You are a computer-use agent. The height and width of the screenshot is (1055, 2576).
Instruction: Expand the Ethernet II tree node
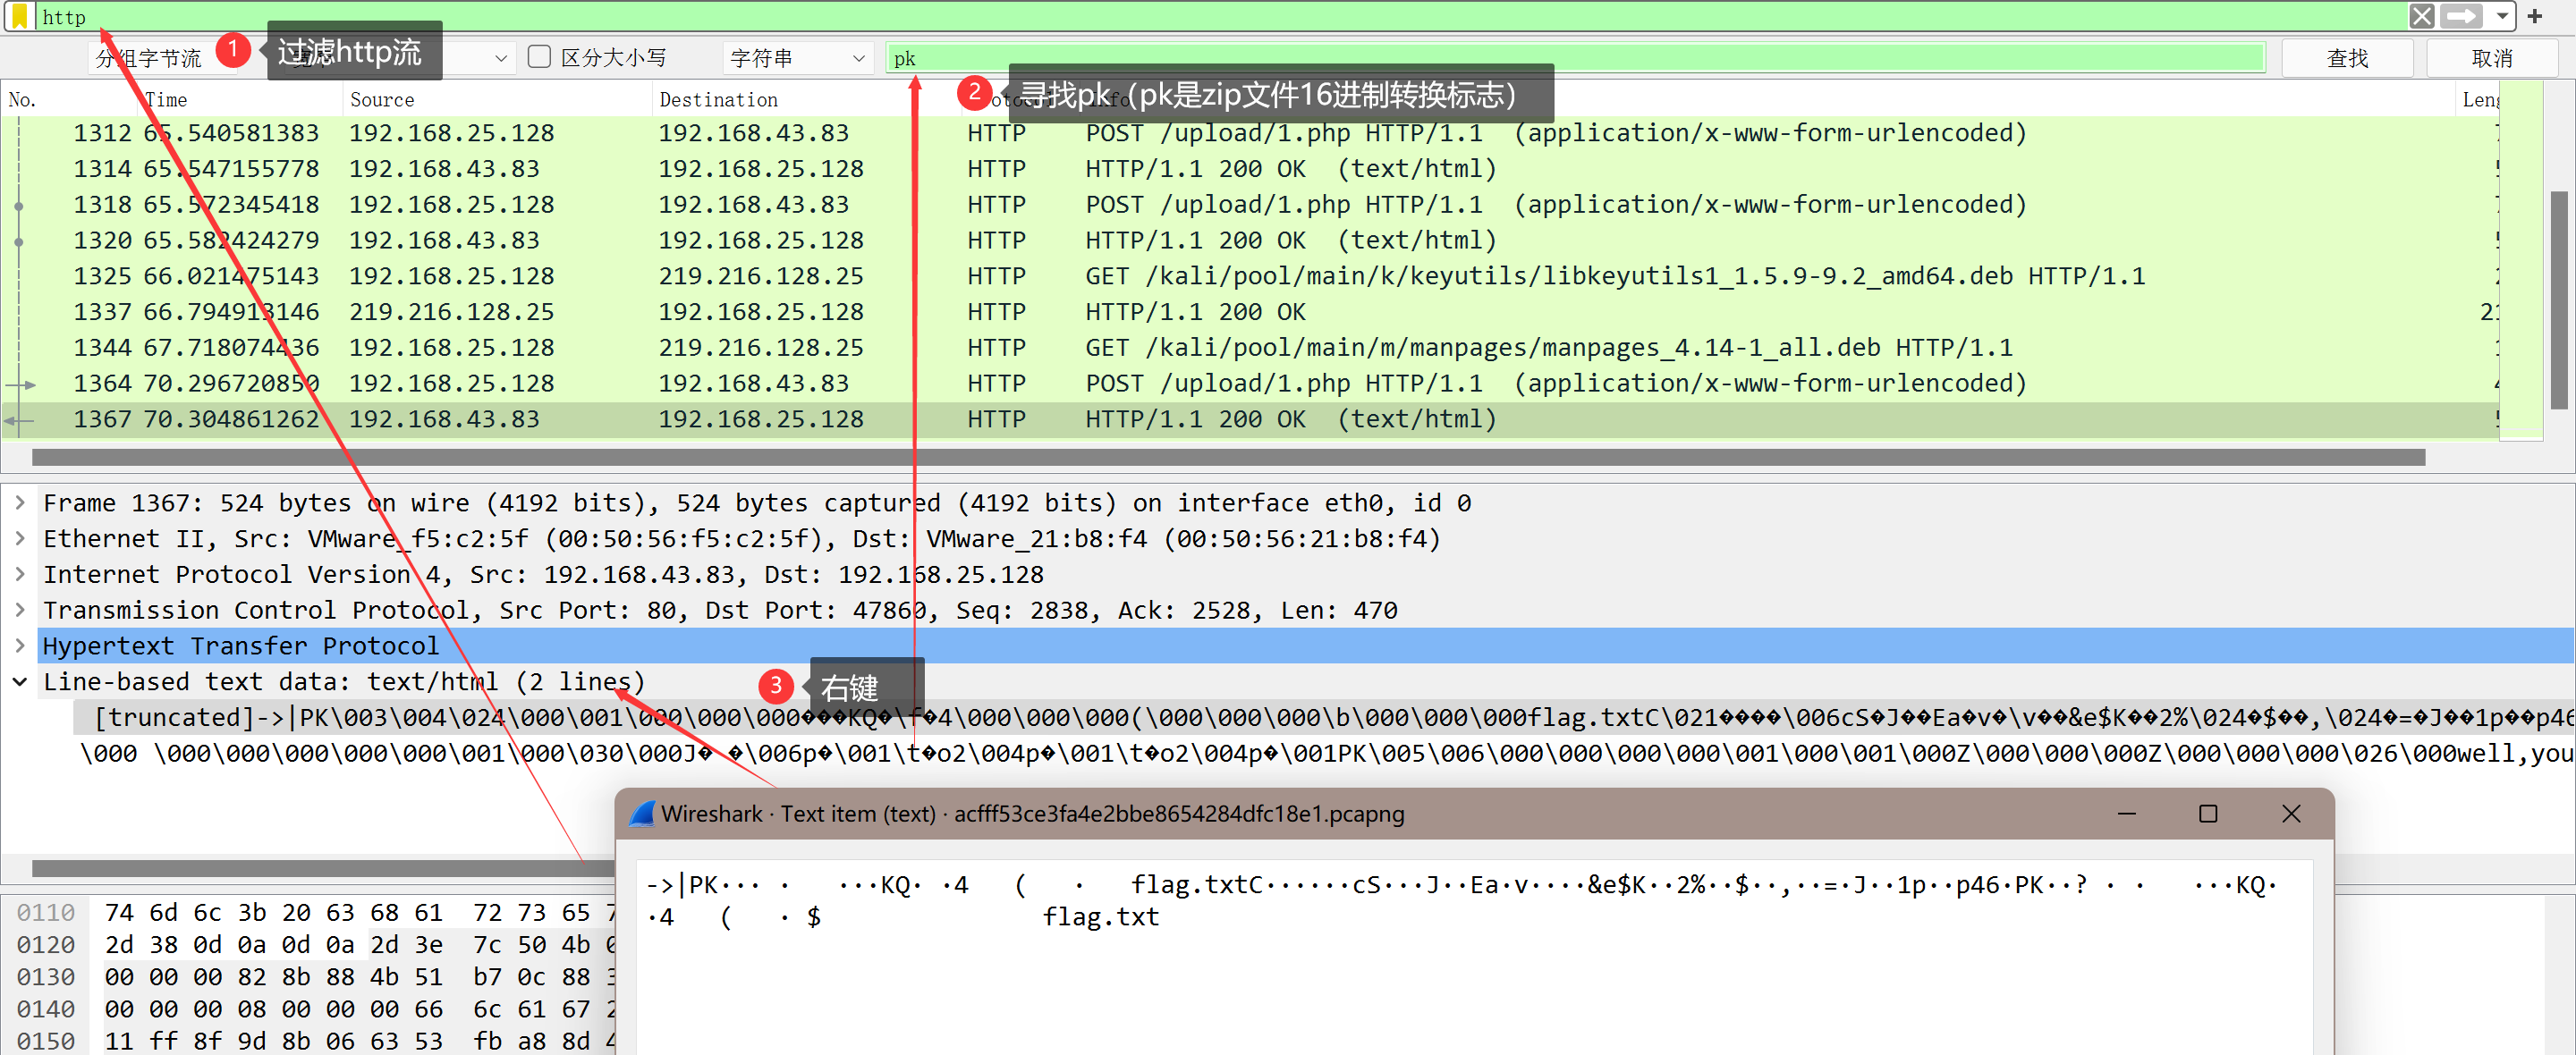click(x=19, y=539)
